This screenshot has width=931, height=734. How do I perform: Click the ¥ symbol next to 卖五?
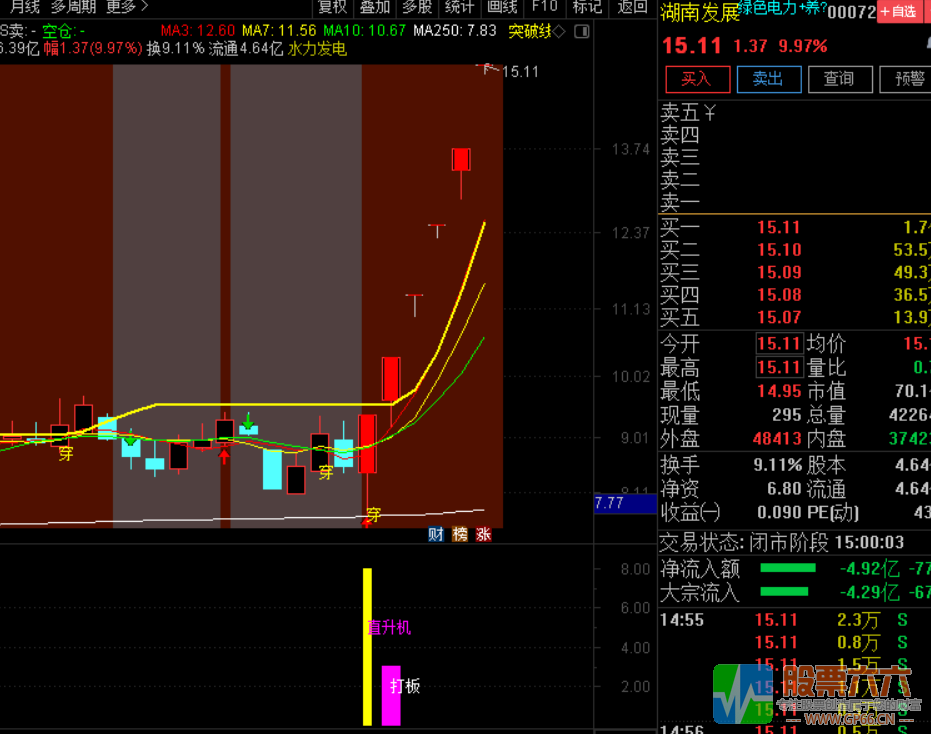tap(710, 111)
